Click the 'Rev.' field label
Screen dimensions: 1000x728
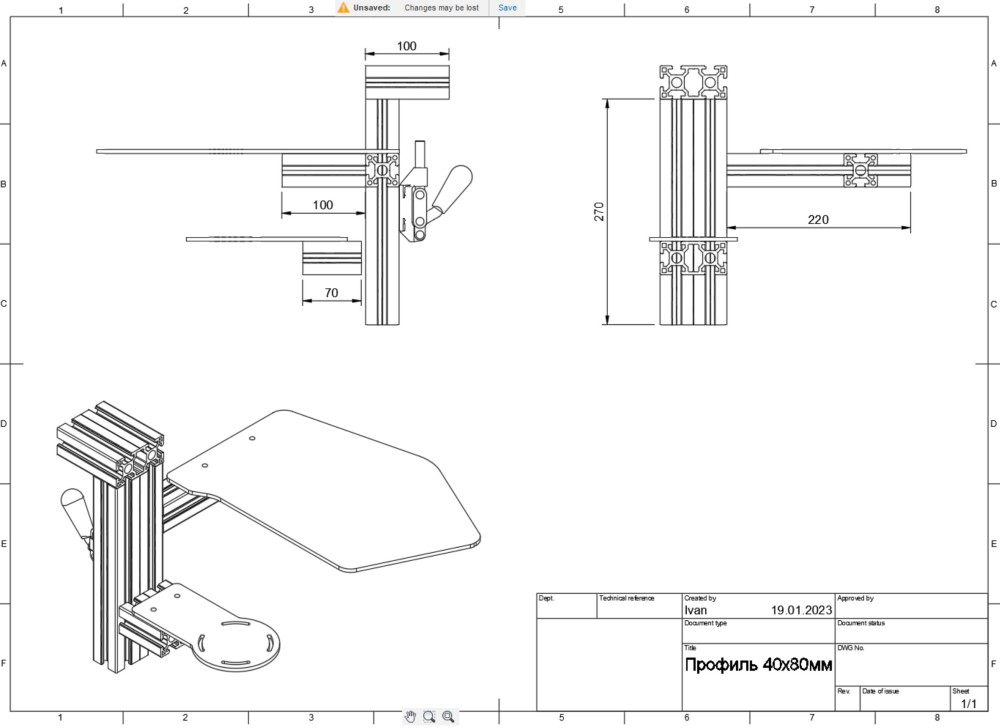click(x=843, y=691)
